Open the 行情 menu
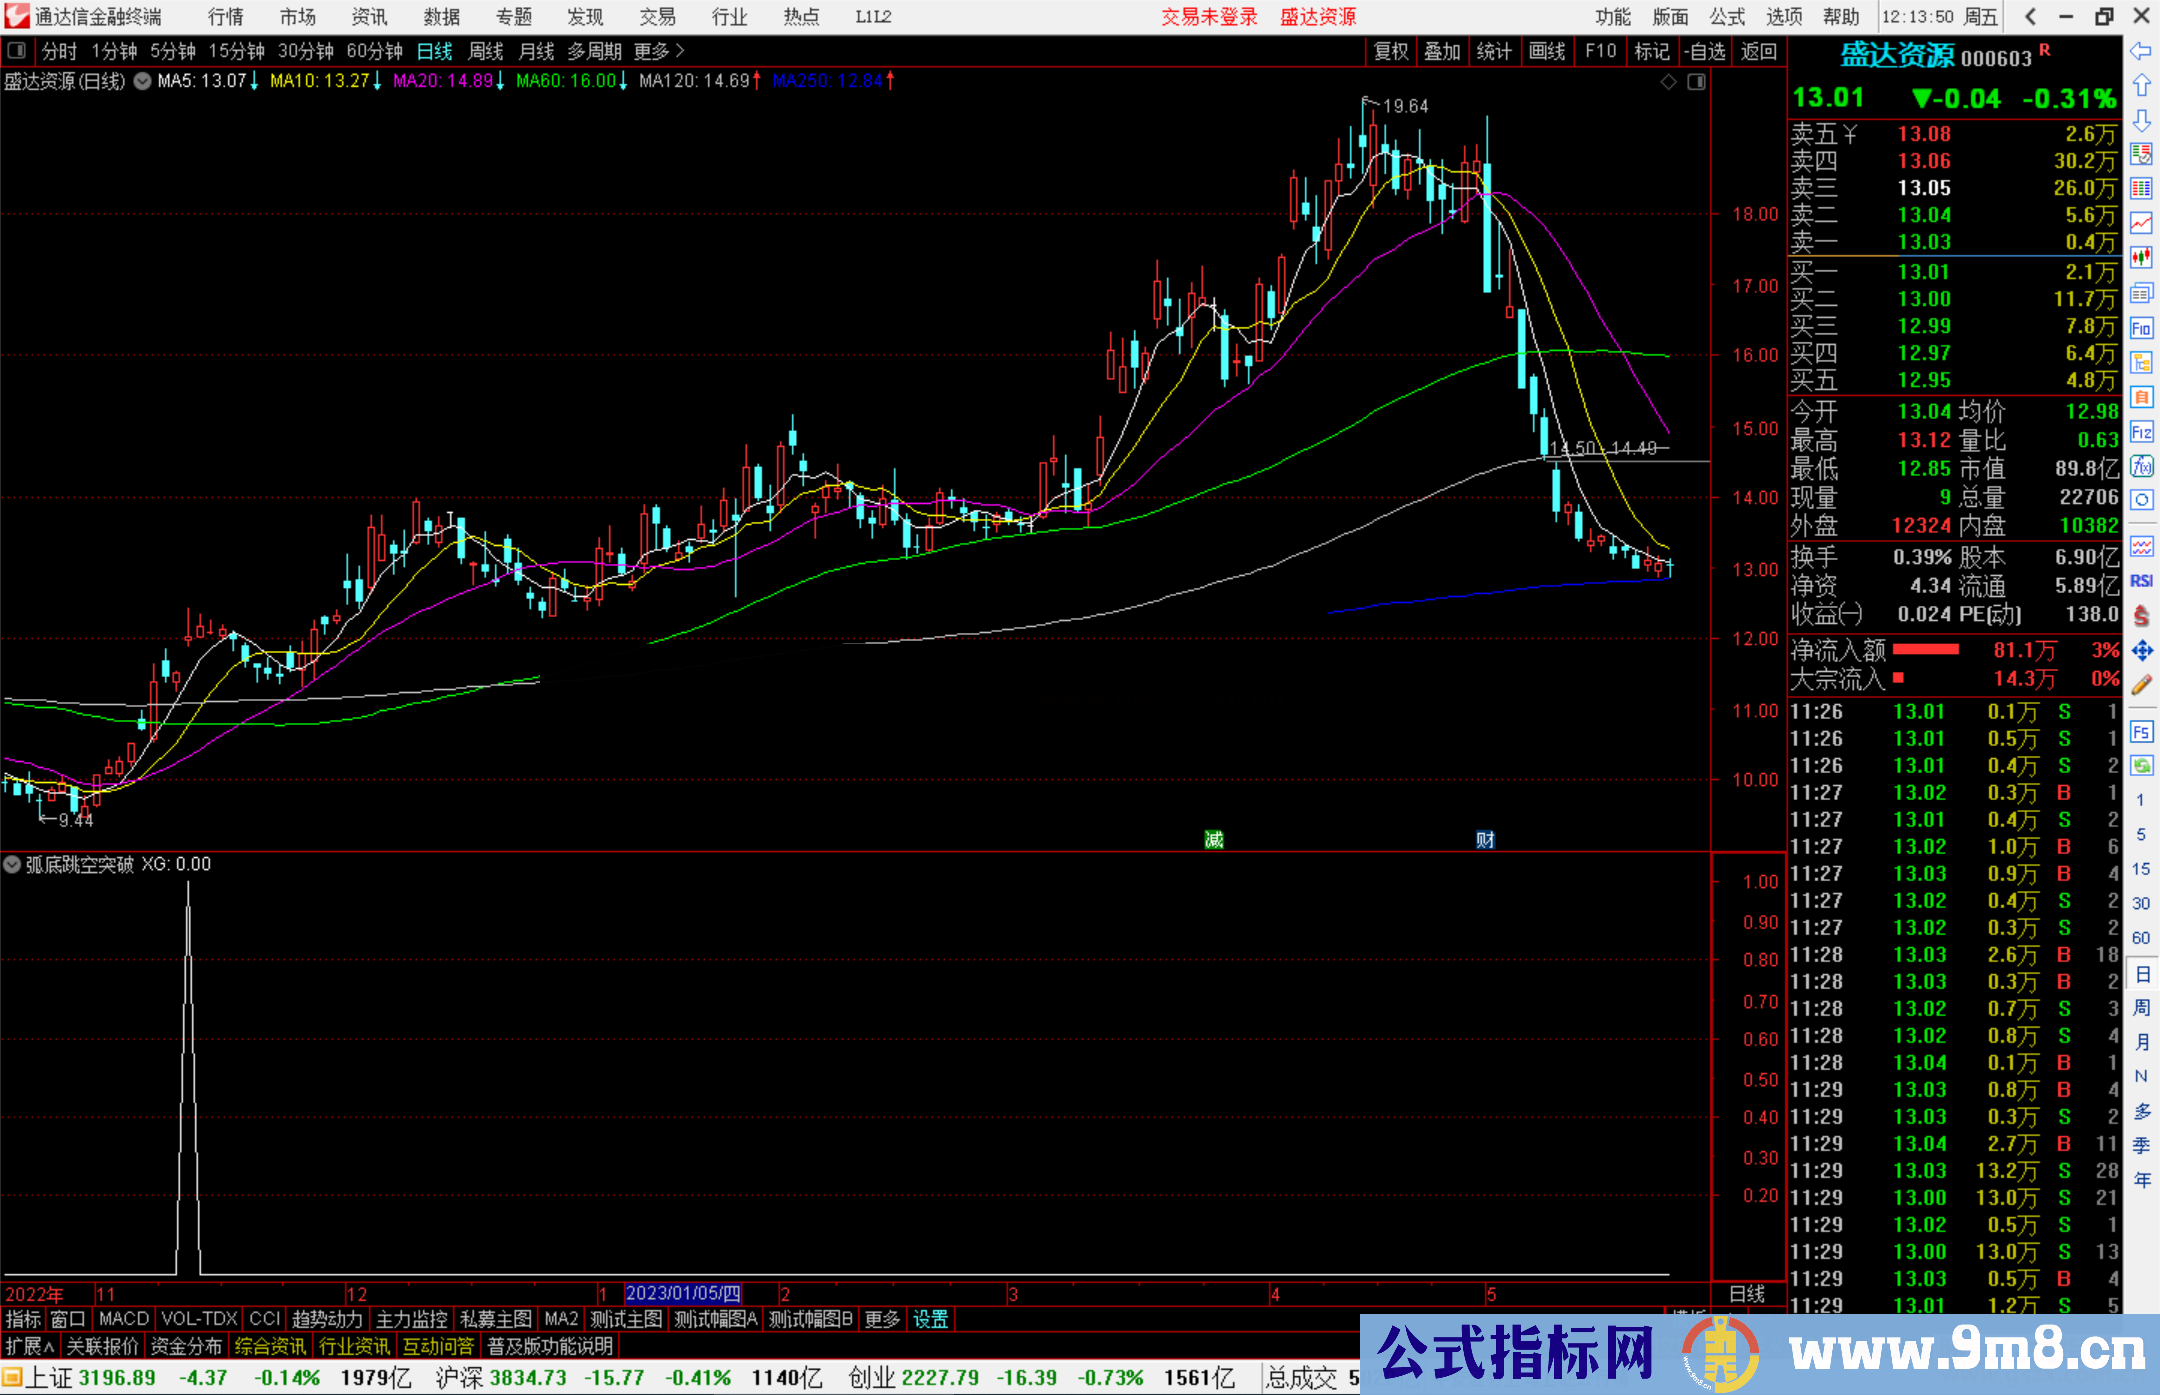Screen dimensions: 2160x1395 (x=226, y=17)
